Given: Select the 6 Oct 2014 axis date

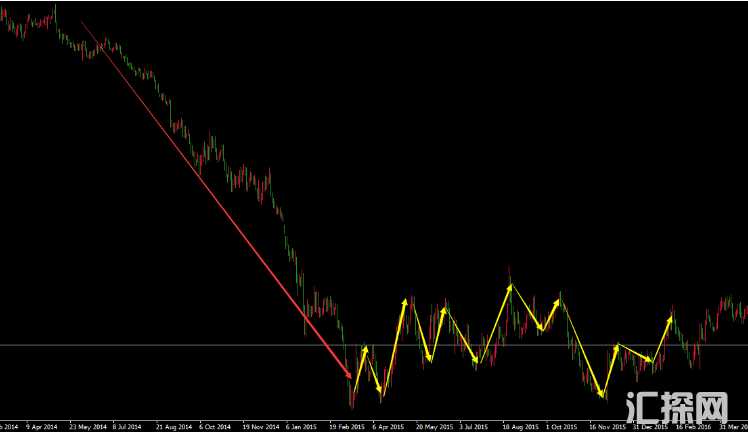Looking at the screenshot, I should (215, 426).
